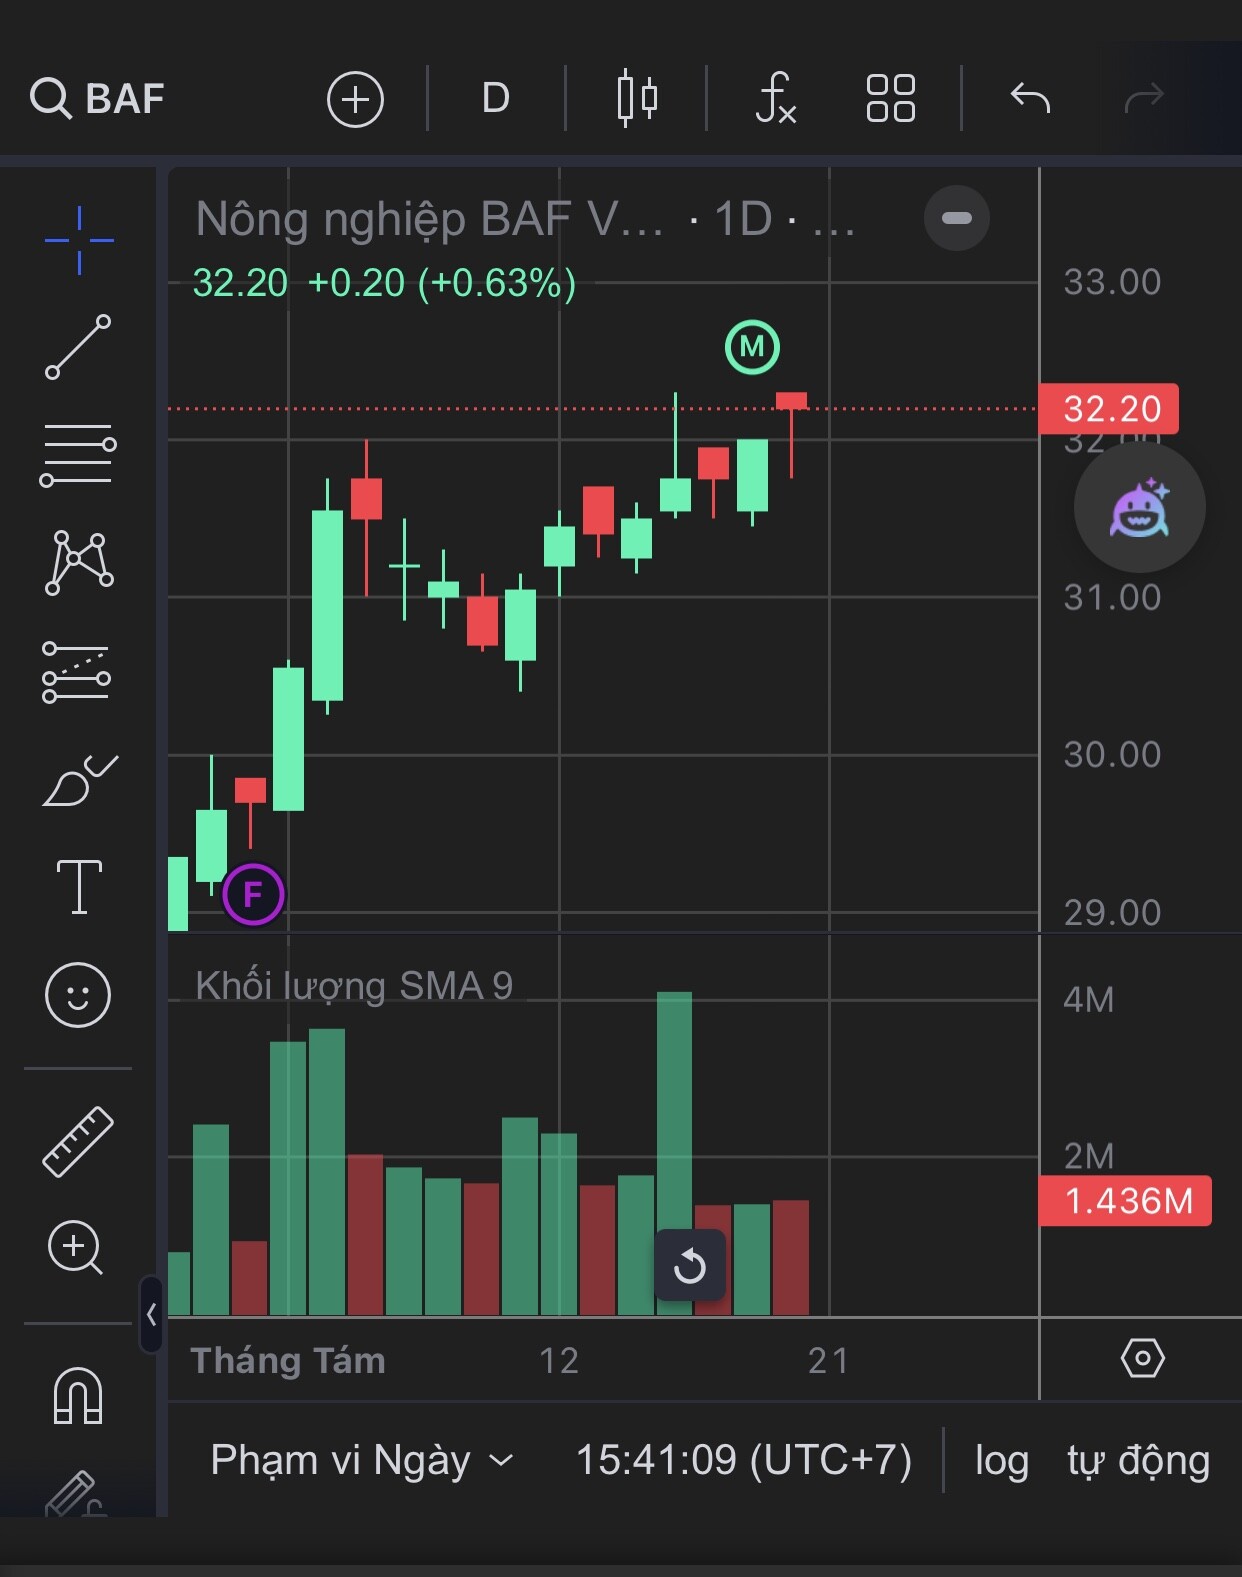Click green M marker on chart
1242x1577 pixels.
[x=752, y=347]
